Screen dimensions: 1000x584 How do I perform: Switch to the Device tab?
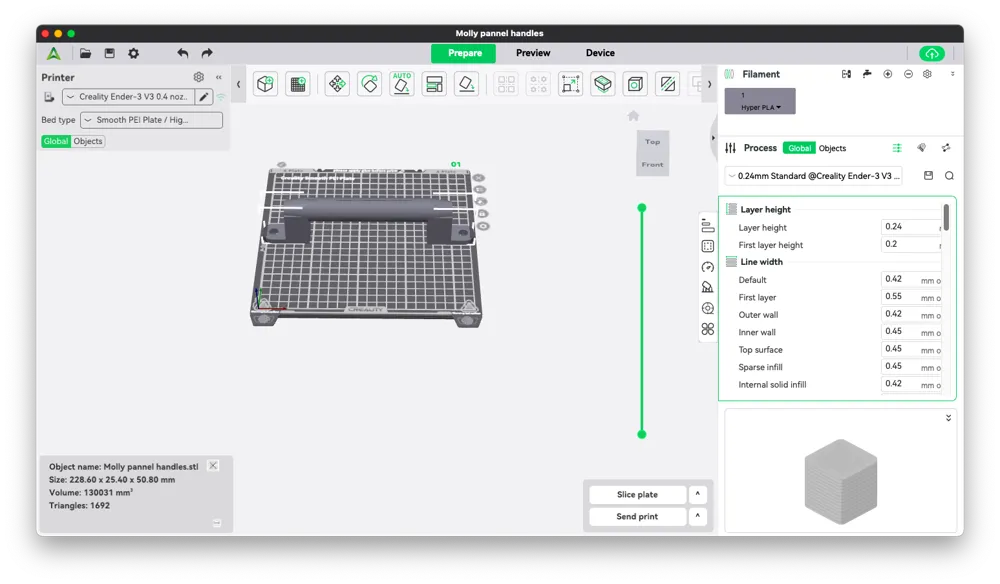[x=600, y=53]
